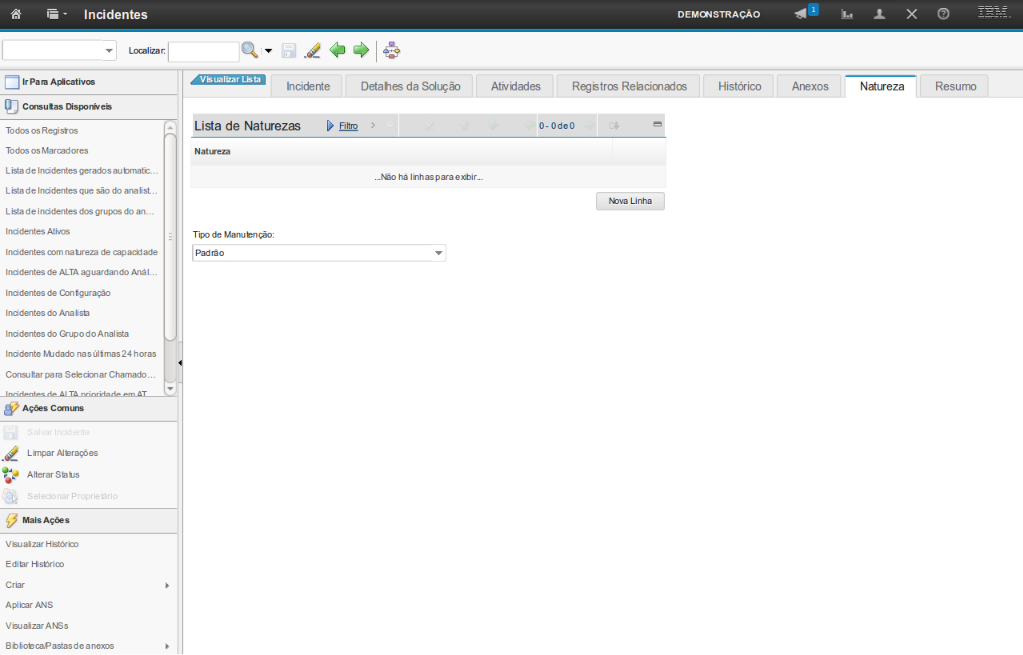Click the Filtro link
Screen dimensions: 1023x655
coord(348,126)
